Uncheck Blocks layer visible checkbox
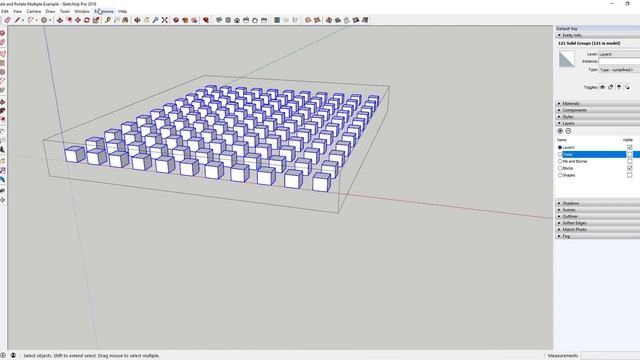The width and height of the screenshot is (640, 360). pyautogui.click(x=629, y=168)
